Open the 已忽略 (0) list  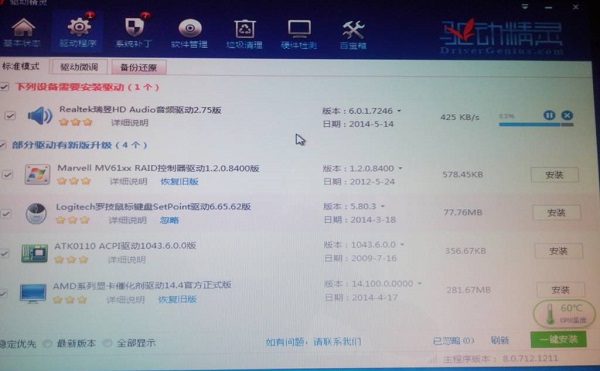pos(453,340)
